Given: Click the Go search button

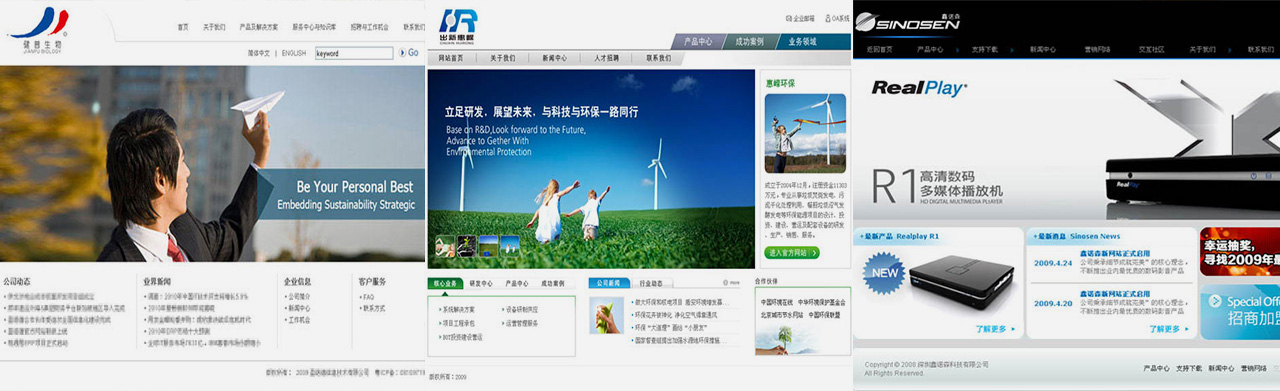Looking at the screenshot, I should point(409,53).
